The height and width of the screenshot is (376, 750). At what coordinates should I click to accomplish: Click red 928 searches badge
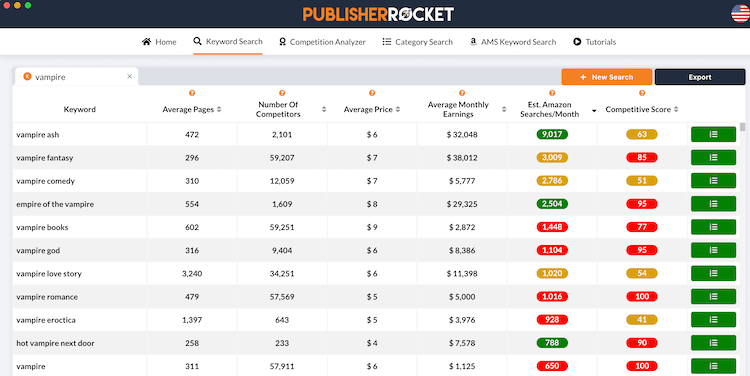tap(552, 320)
